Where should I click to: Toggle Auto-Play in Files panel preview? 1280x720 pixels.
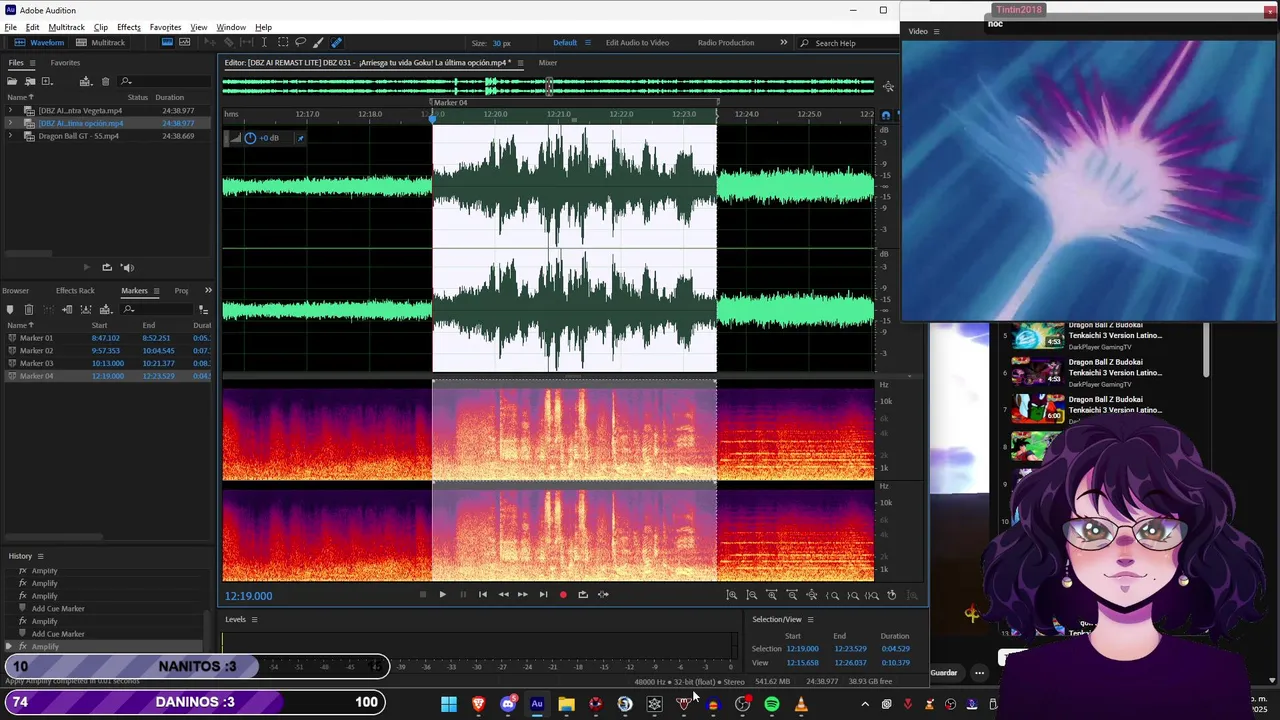pos(127,267)
